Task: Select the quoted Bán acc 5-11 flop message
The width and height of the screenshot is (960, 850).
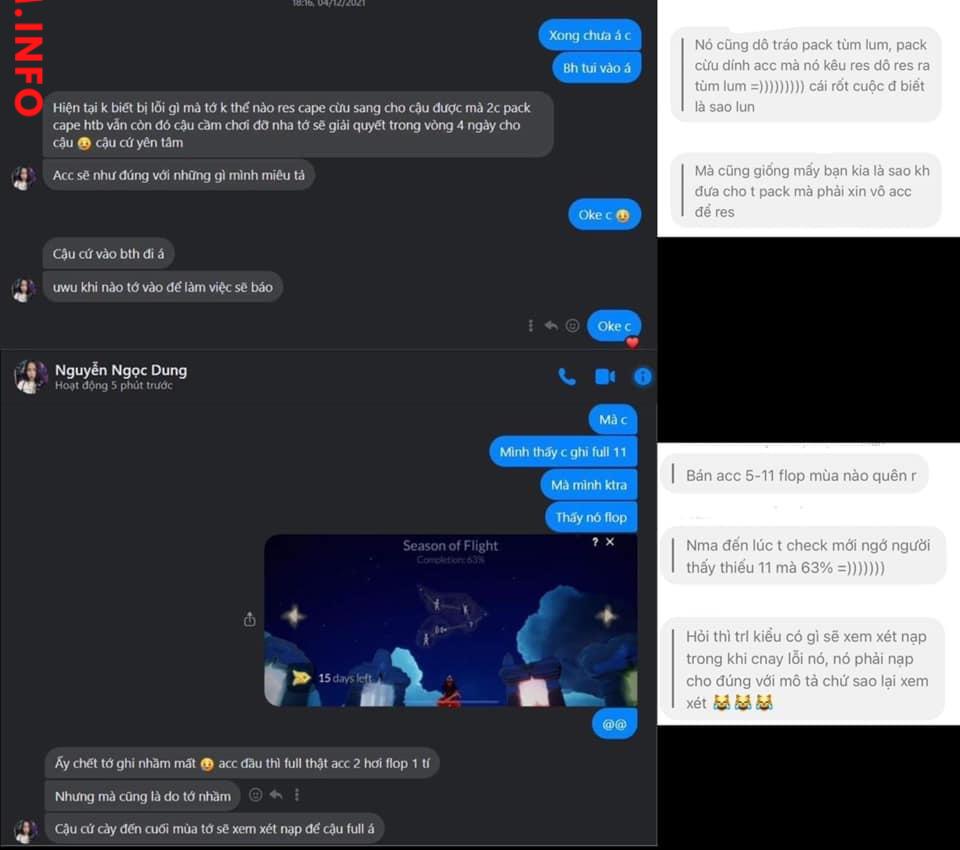Action: 794,475
